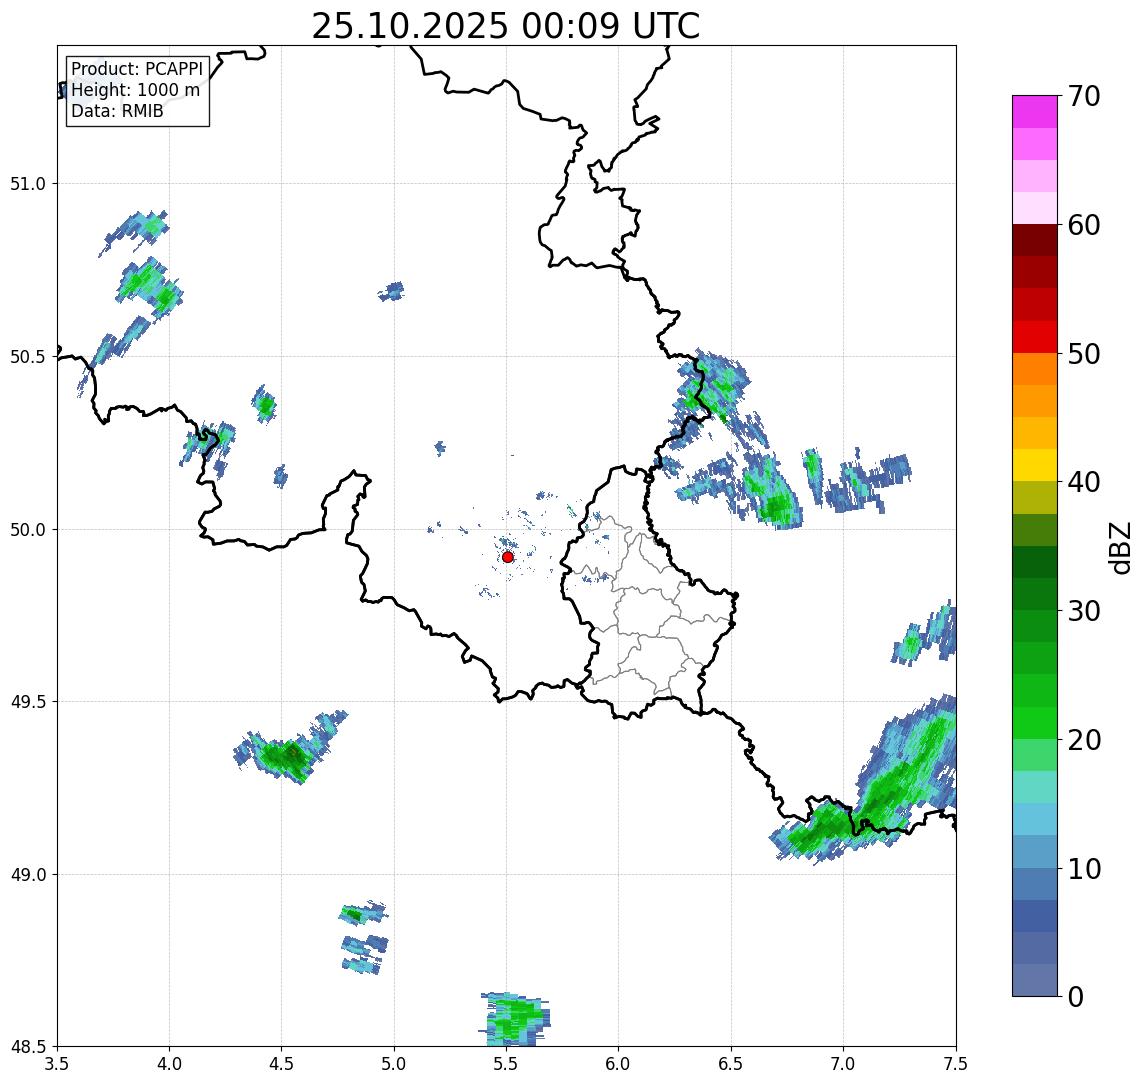Screen dimensions: 1145x1084
Task: Click the dark red 60 dBZ band
Action: (1035, 240)
